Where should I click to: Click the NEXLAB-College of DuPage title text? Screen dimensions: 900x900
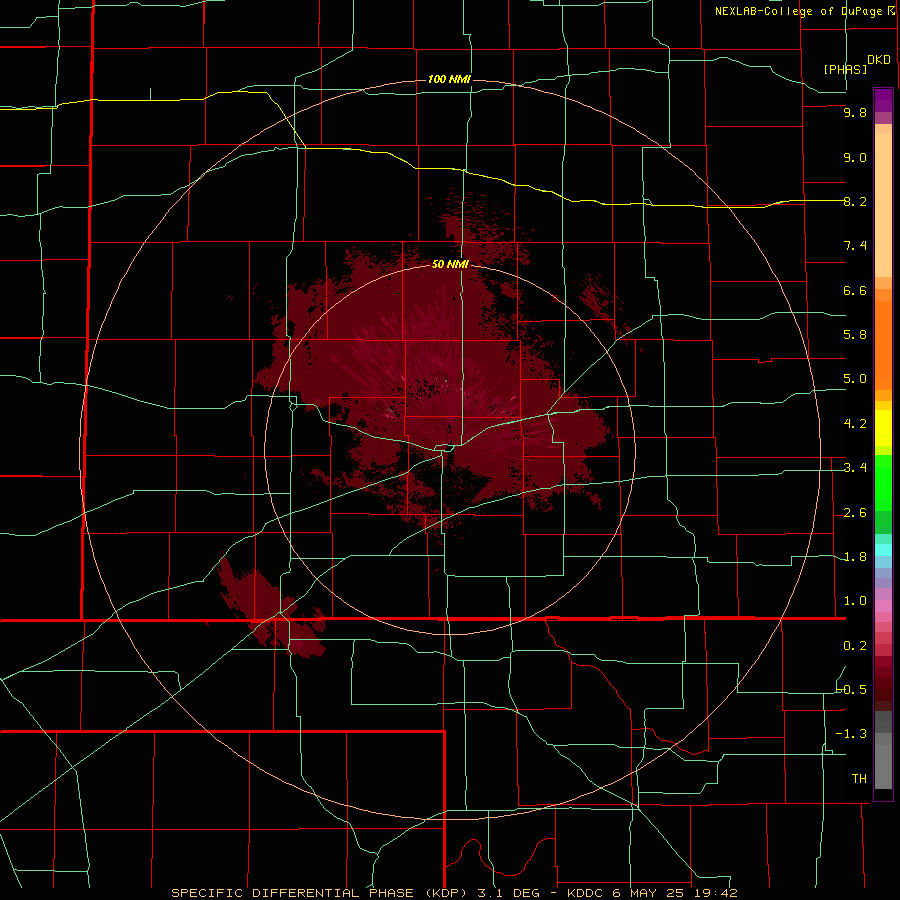[x=805, y=11]
